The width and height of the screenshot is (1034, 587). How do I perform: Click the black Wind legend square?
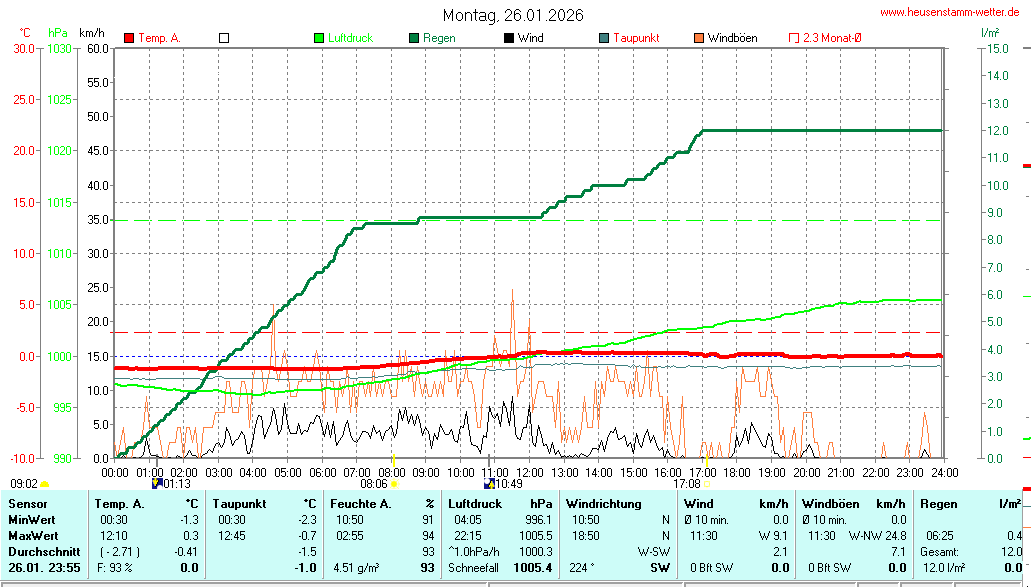click(x=509, y=38)
